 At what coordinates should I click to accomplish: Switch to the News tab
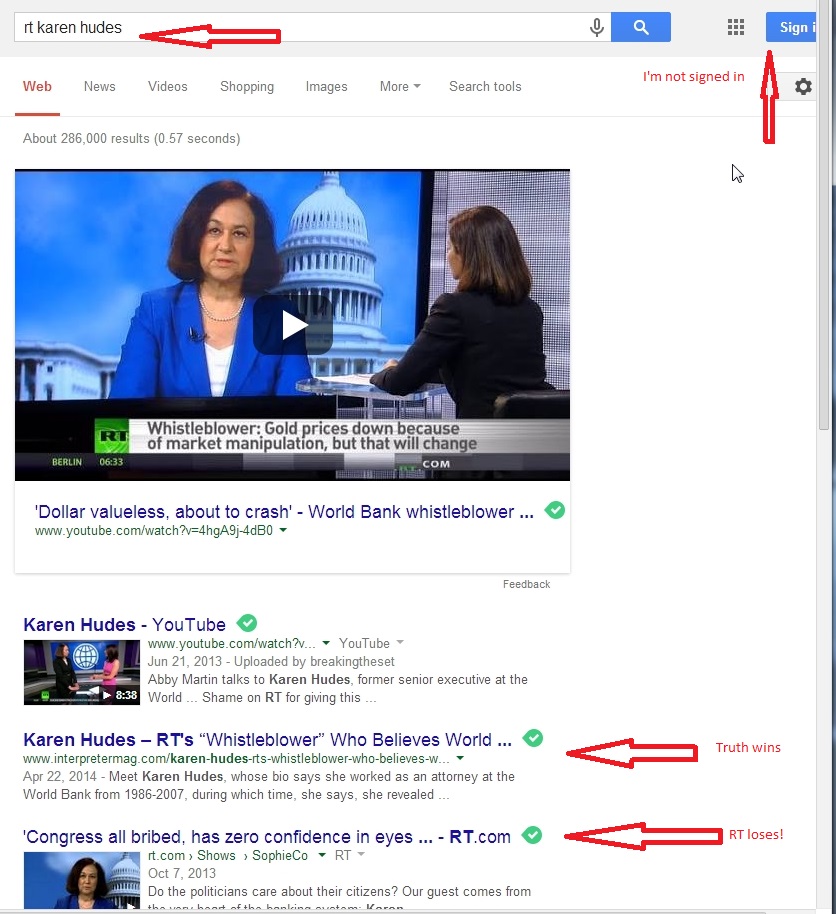pyautogui.click(x=100, y=87)
